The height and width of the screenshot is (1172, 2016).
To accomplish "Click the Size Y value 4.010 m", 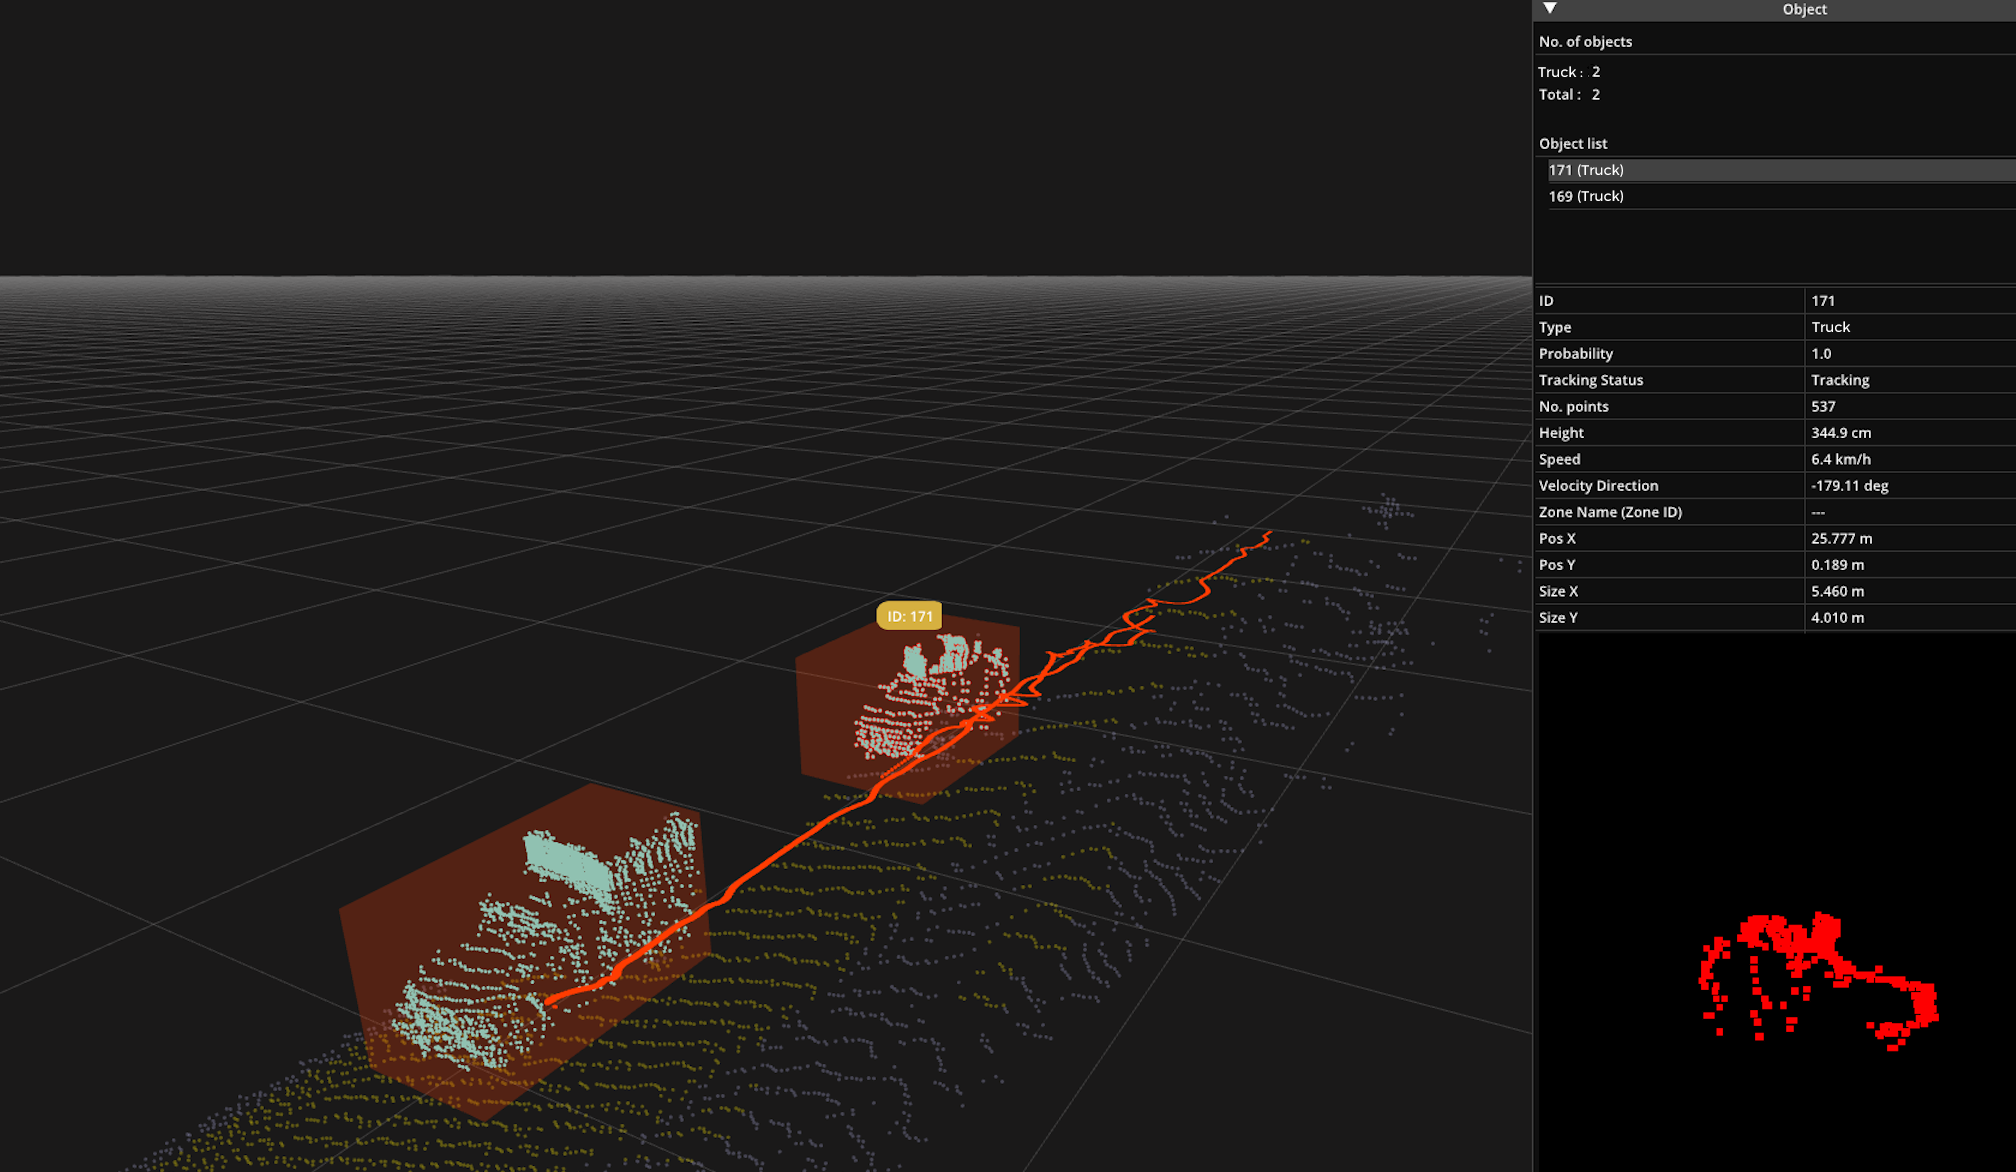I will pos(1837,618).
